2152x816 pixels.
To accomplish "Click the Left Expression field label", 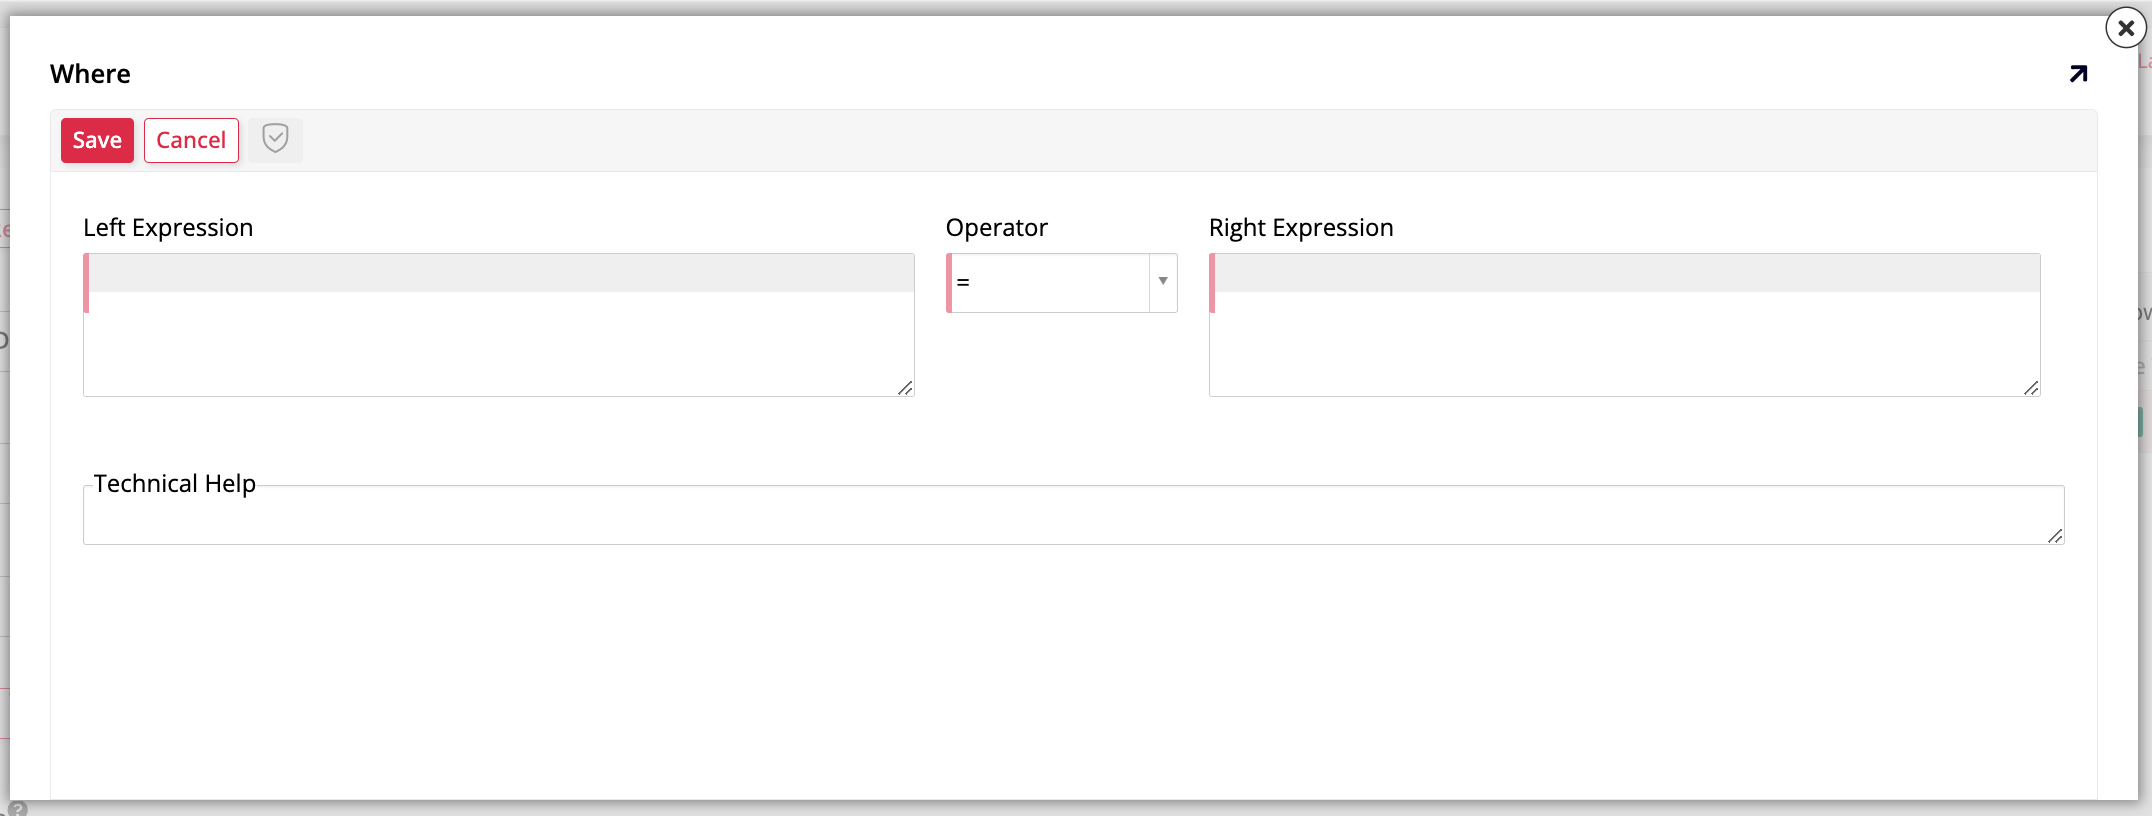I will tap(168, 227).
